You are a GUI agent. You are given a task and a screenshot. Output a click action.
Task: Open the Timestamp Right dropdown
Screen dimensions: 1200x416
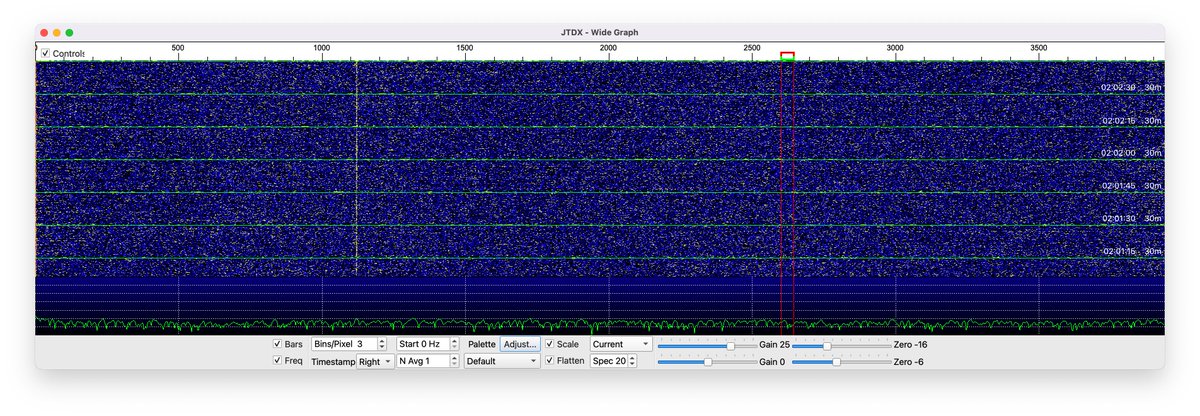click(375, 361)
